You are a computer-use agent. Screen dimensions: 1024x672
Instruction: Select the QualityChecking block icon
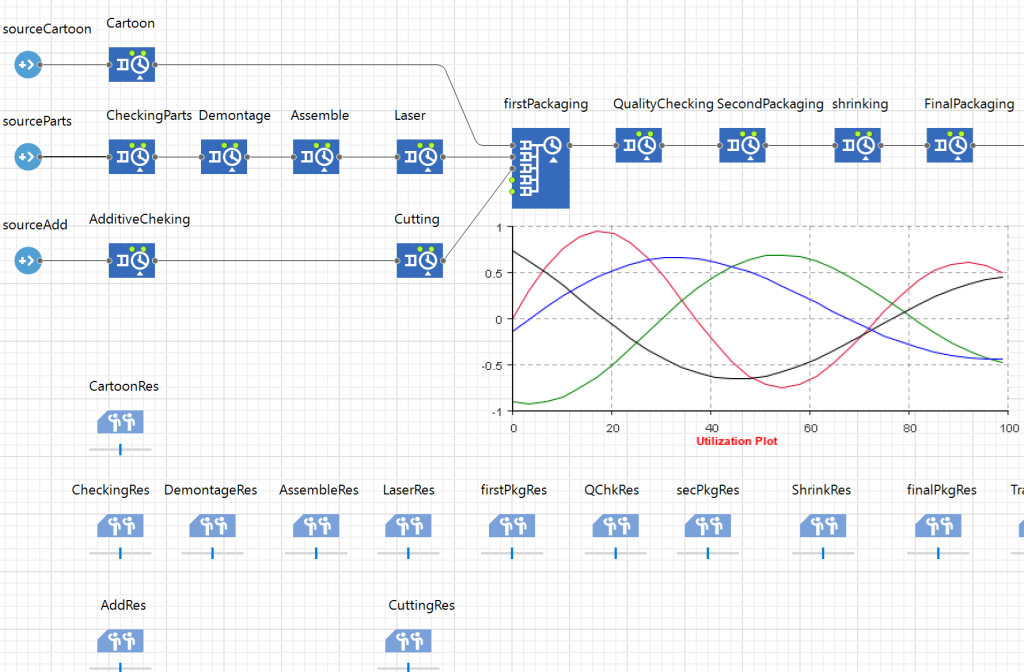coord(638,146)
